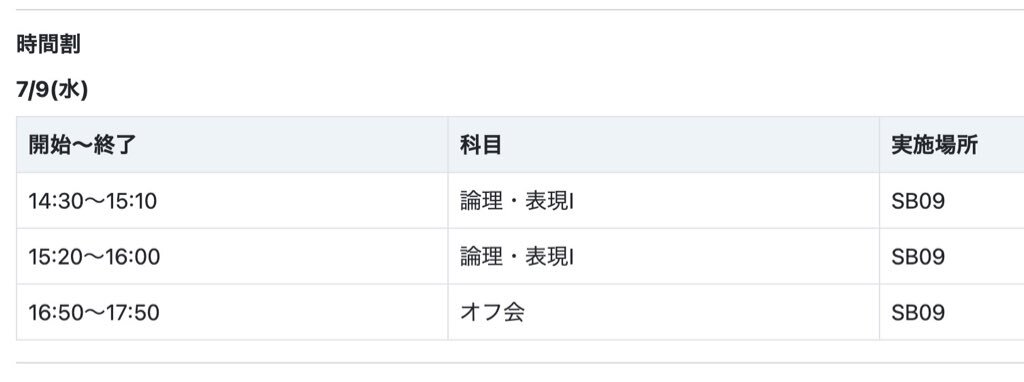
Task: Click SB09 in the オフ会 row
Action: (x=918, y=313)
